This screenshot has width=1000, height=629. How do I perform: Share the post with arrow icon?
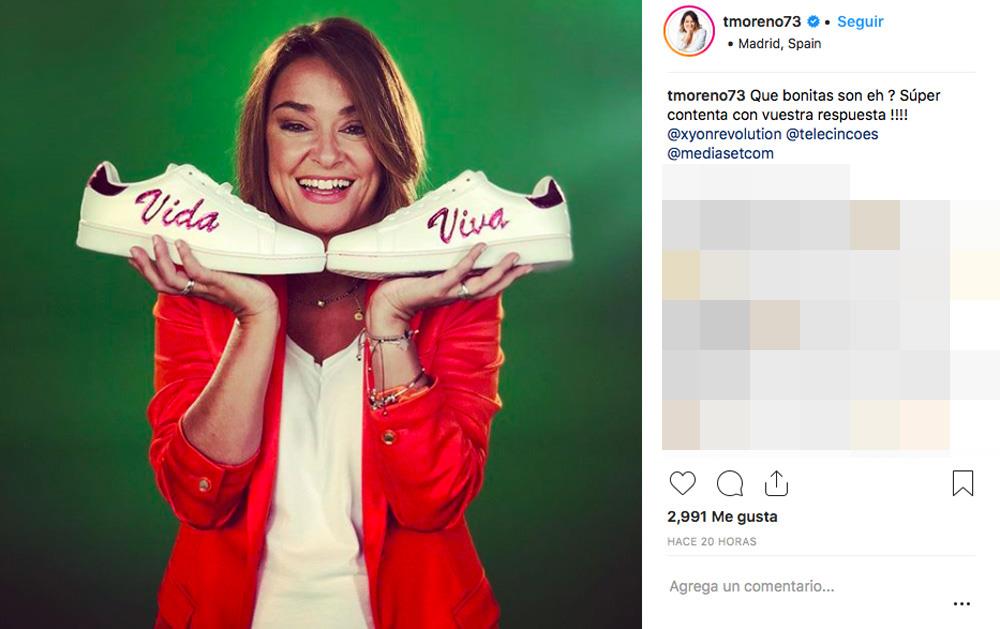[x=776, y=484]
